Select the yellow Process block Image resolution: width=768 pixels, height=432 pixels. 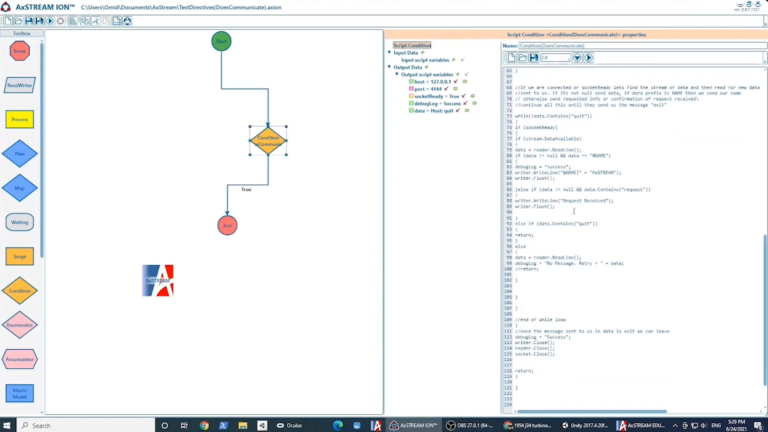click(x=20, y=120)
